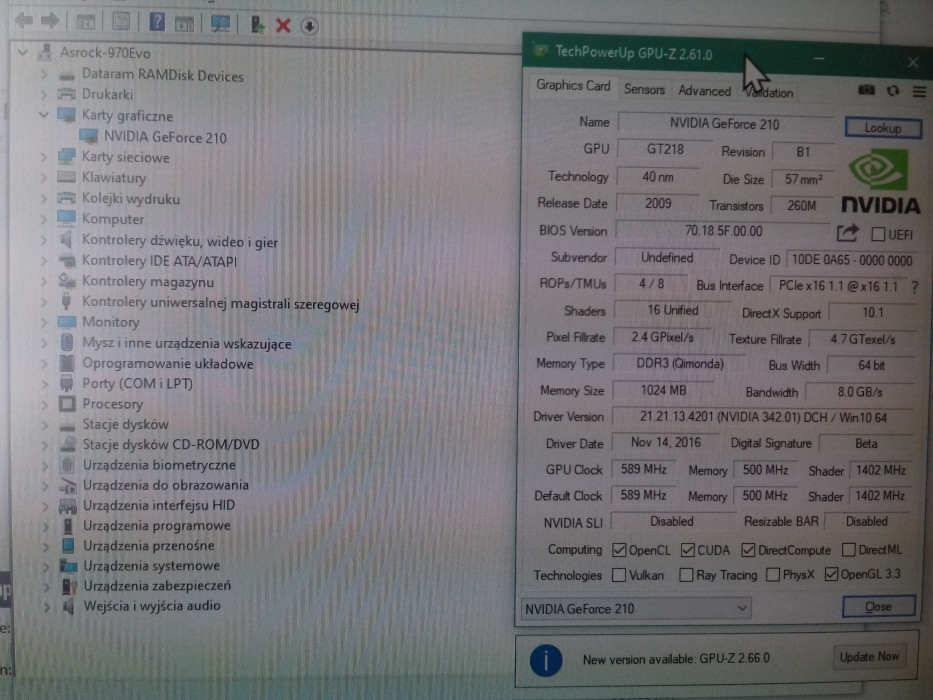Export BIOS using the share arrow icon
This screenshot has width=933, height=700.
click(847, 233)
